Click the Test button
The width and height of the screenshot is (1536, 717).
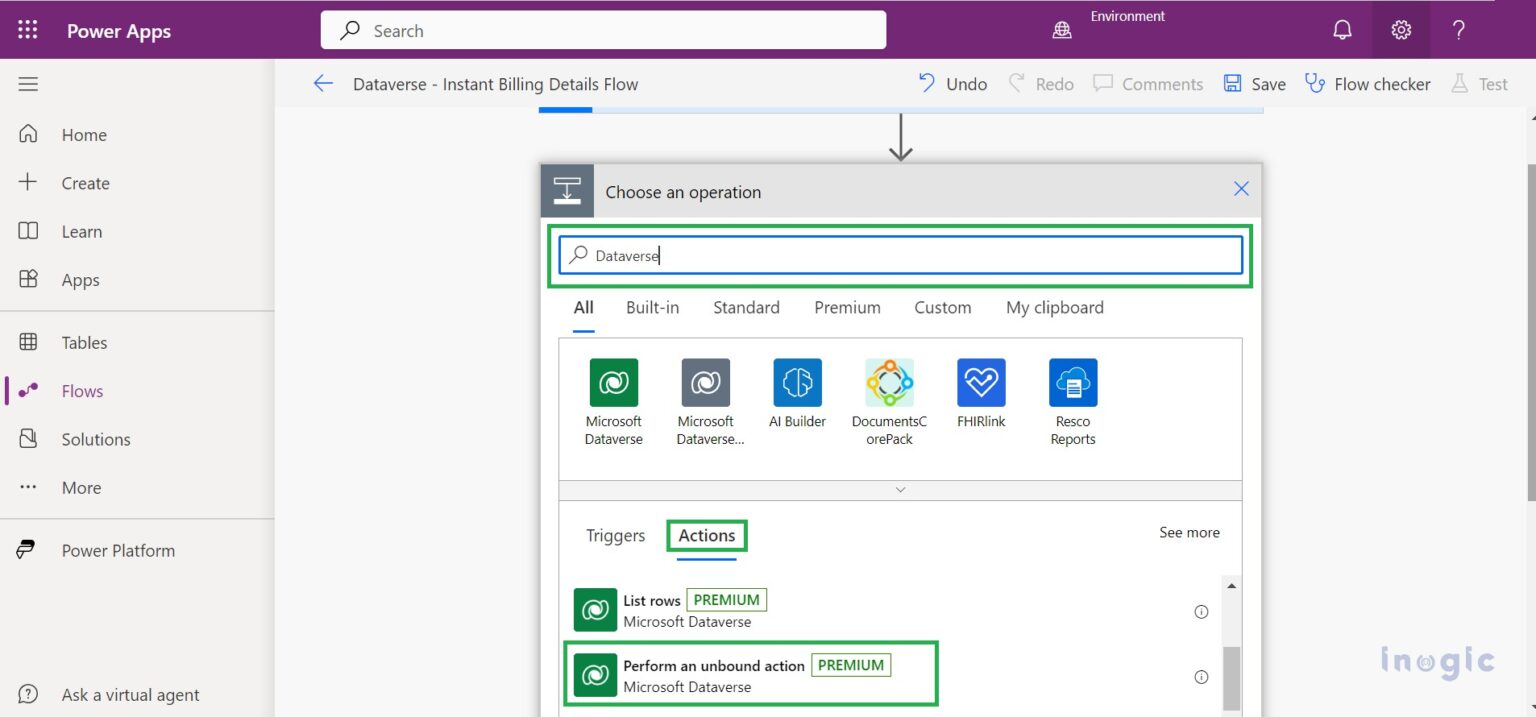[1478, 84]
